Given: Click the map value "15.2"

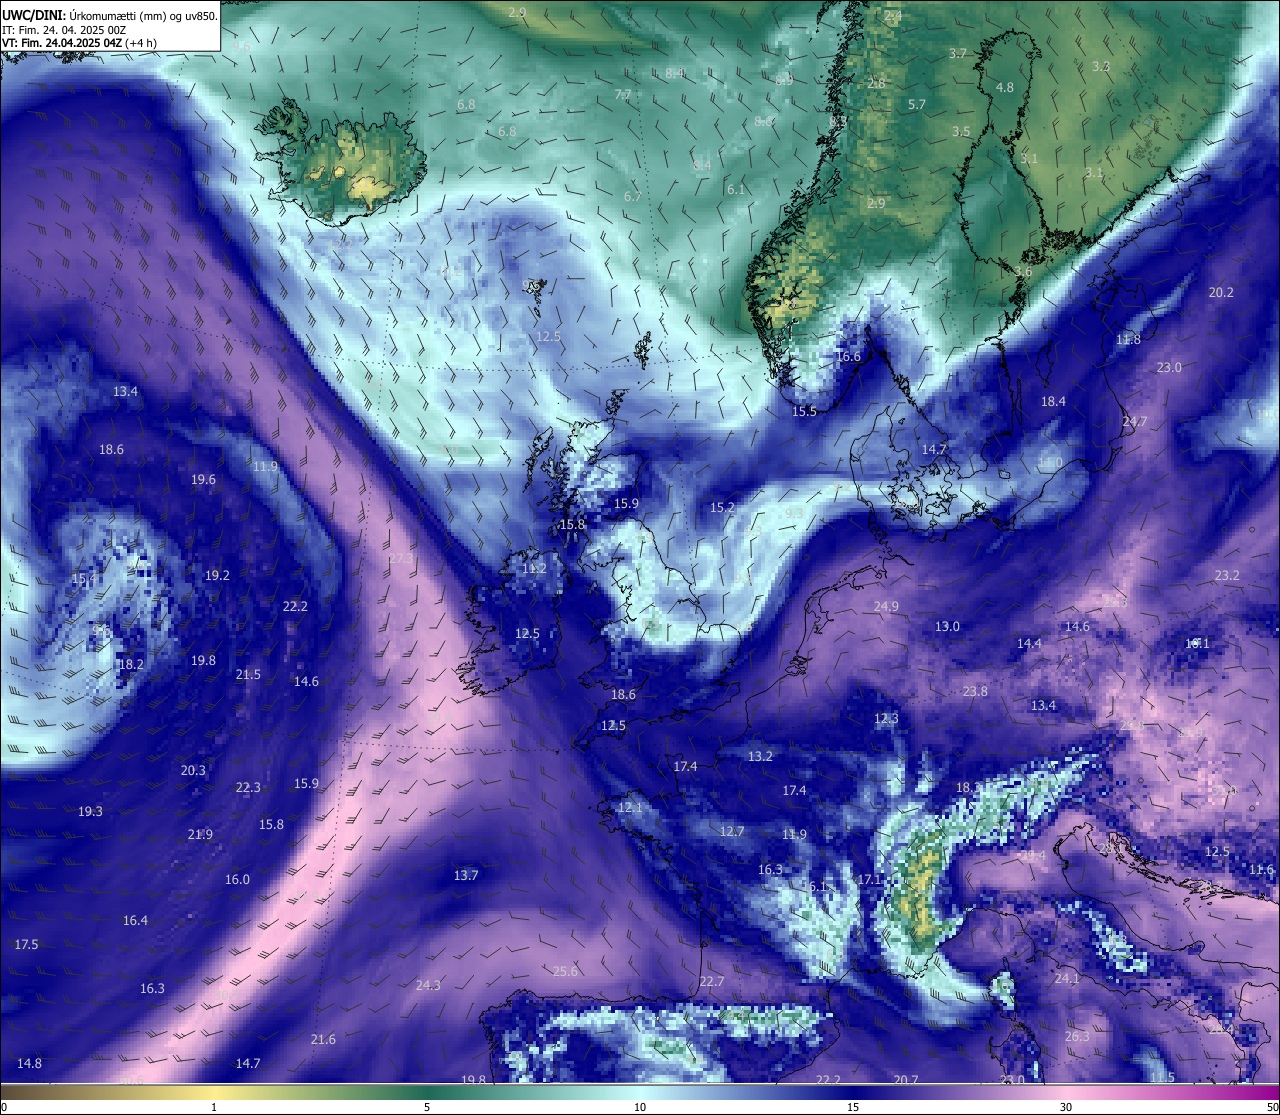Looking at the screenshot, I should coord(722,507).
